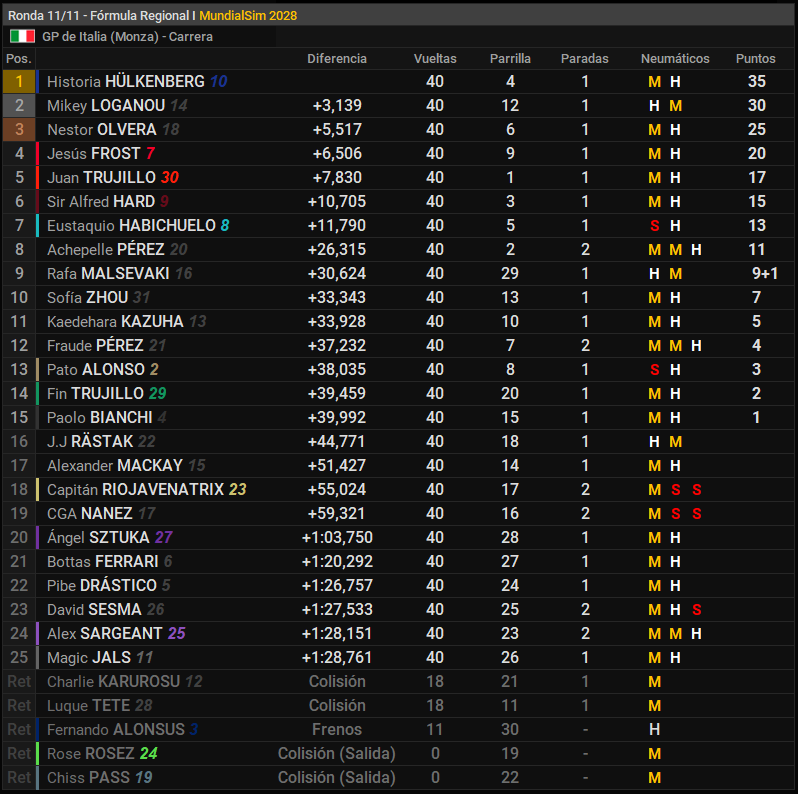Select driver Alex SARGEANT 25
Image resolution: width=798 pixels, height=794 pixels.
(x=116, y=633)
